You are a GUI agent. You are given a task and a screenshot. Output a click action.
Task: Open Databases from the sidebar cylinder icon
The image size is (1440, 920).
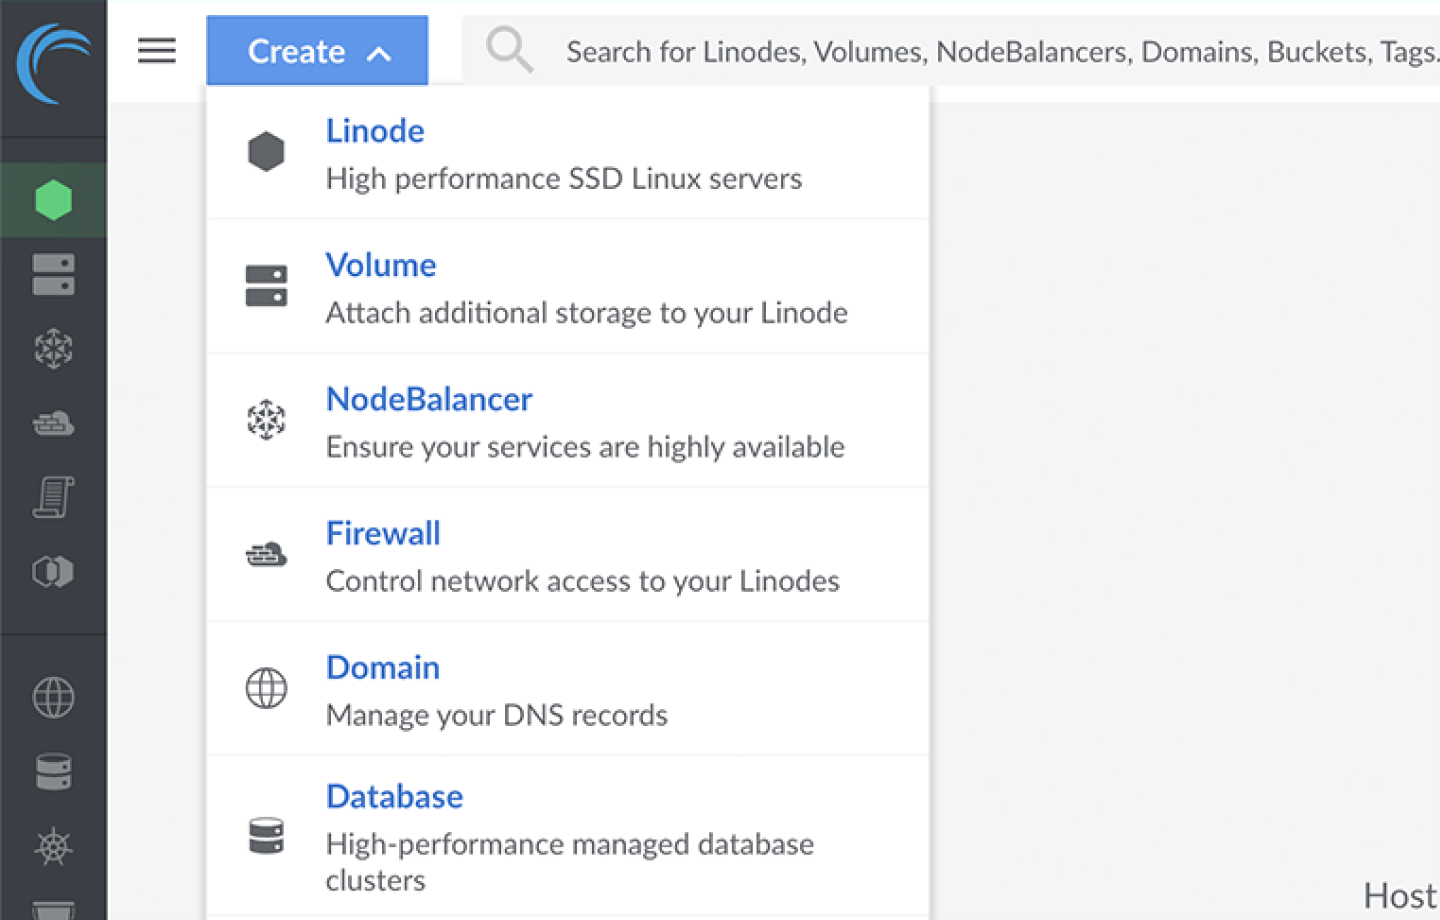click(53, 772)
